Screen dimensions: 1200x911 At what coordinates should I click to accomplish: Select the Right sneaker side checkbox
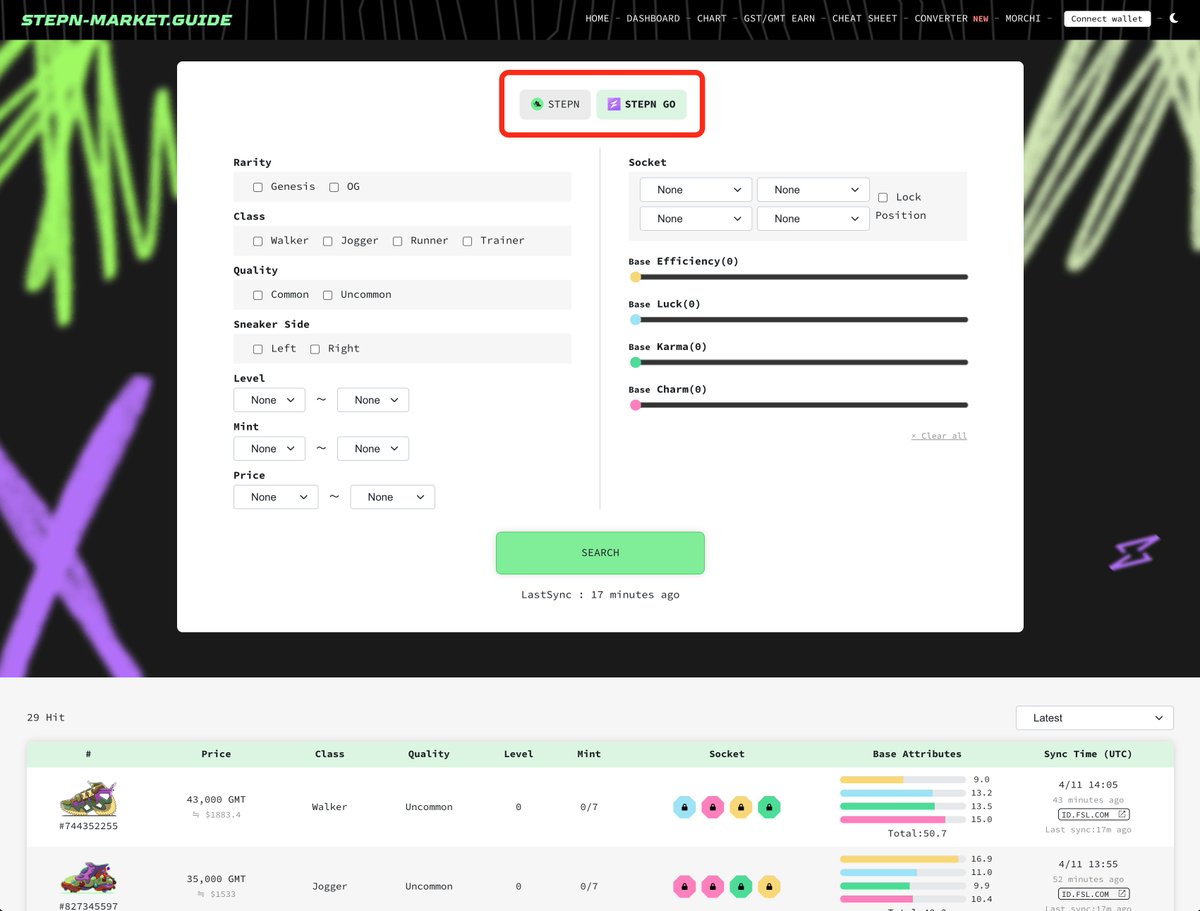[315, 349]
